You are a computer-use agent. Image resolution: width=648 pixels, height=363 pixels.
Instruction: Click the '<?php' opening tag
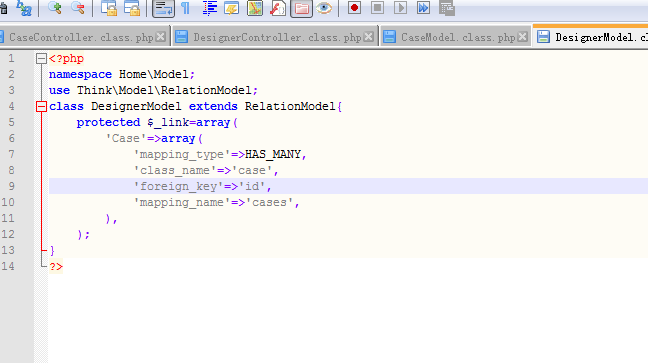click(x=66, y=58)
